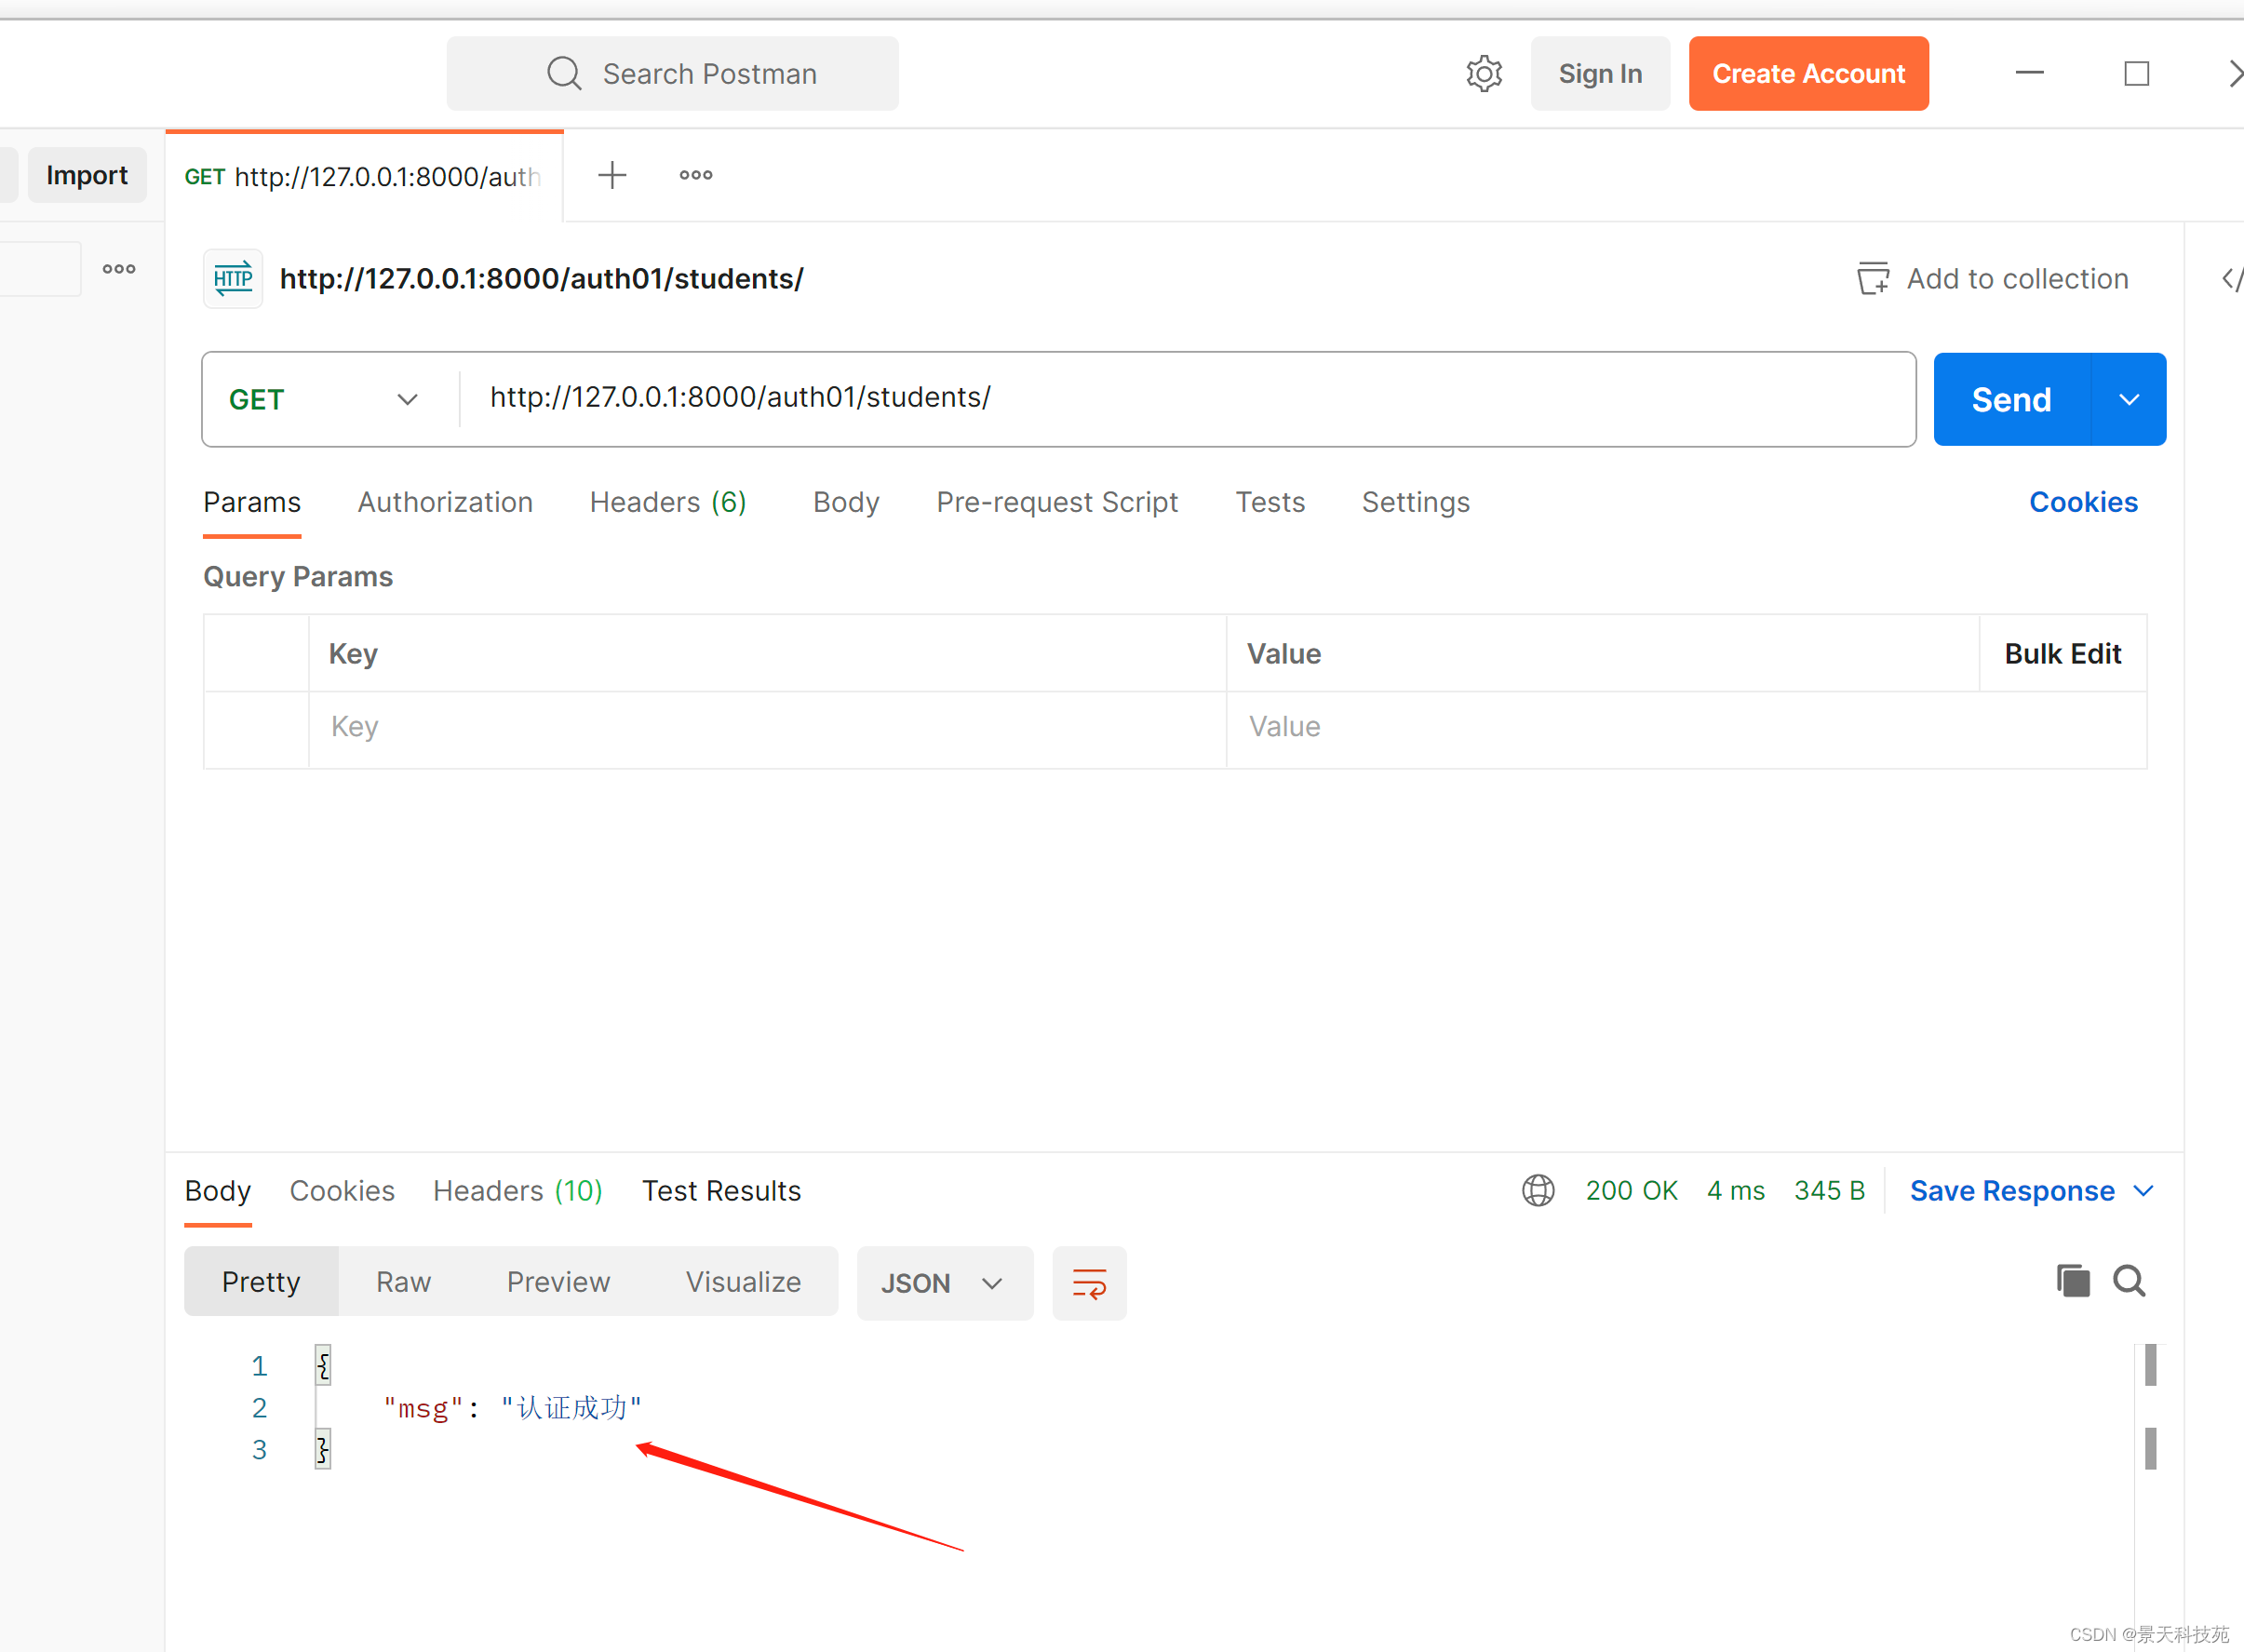Switch to Test Results tab
Image resolution: width=2244 pixels, height=1652 pixels.
tap(721, 1191)
